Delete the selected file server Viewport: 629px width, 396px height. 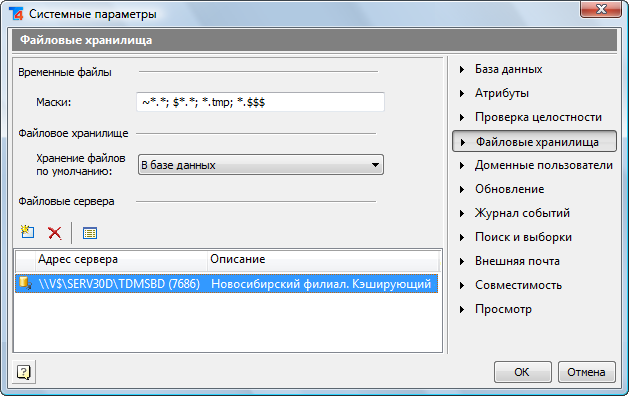[55, 233]
